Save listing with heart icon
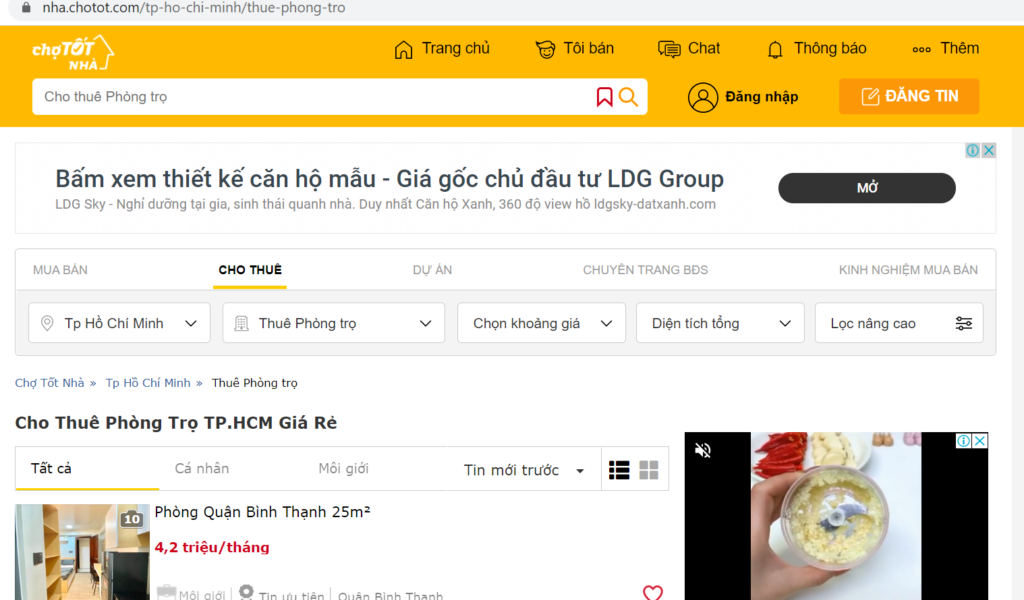Image resolution: width=1024 pixels, height=600 pixels. coord(652,592)
